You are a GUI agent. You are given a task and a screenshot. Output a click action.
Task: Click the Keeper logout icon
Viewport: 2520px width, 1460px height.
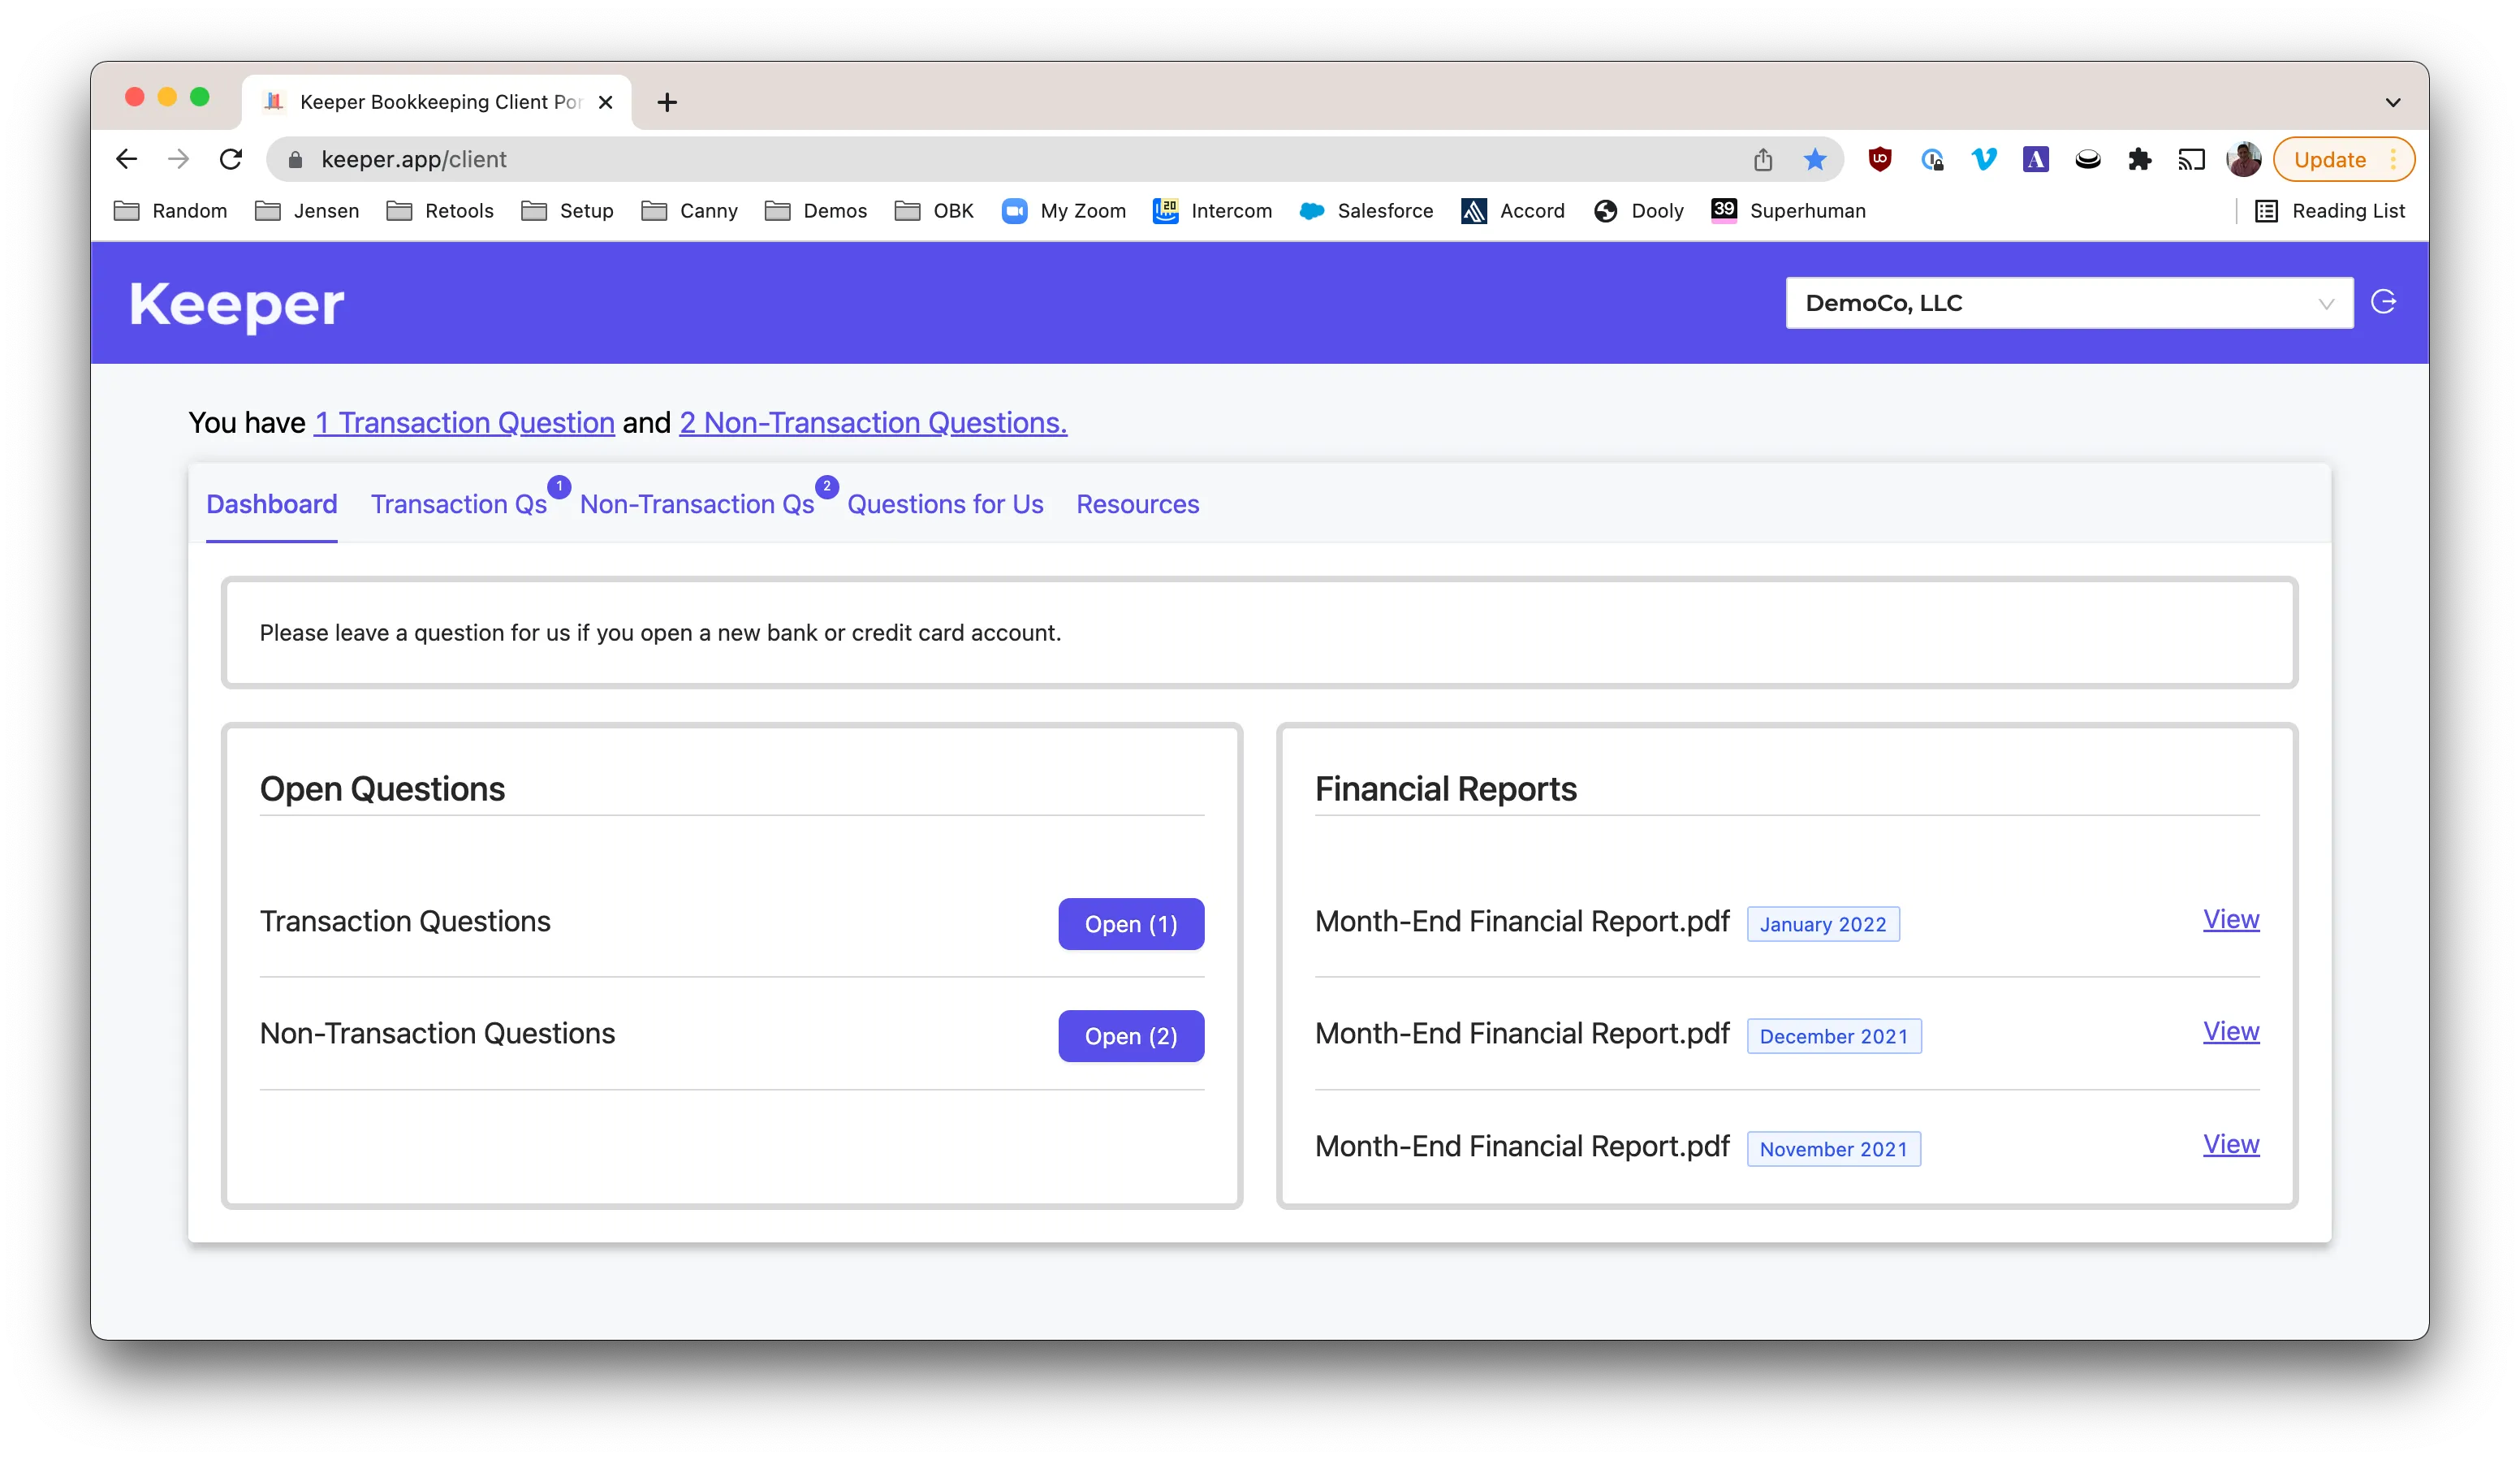[2384, 302]
